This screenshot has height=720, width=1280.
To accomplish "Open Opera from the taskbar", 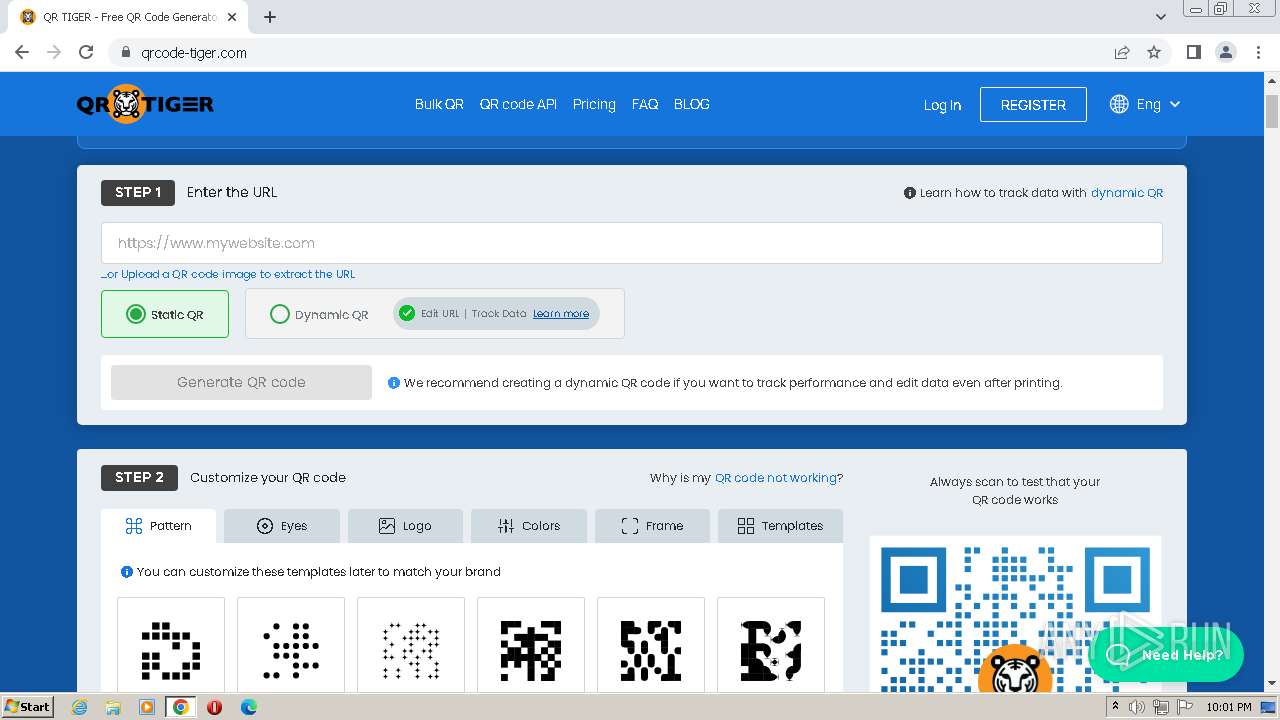I will [x=214, y=707].
